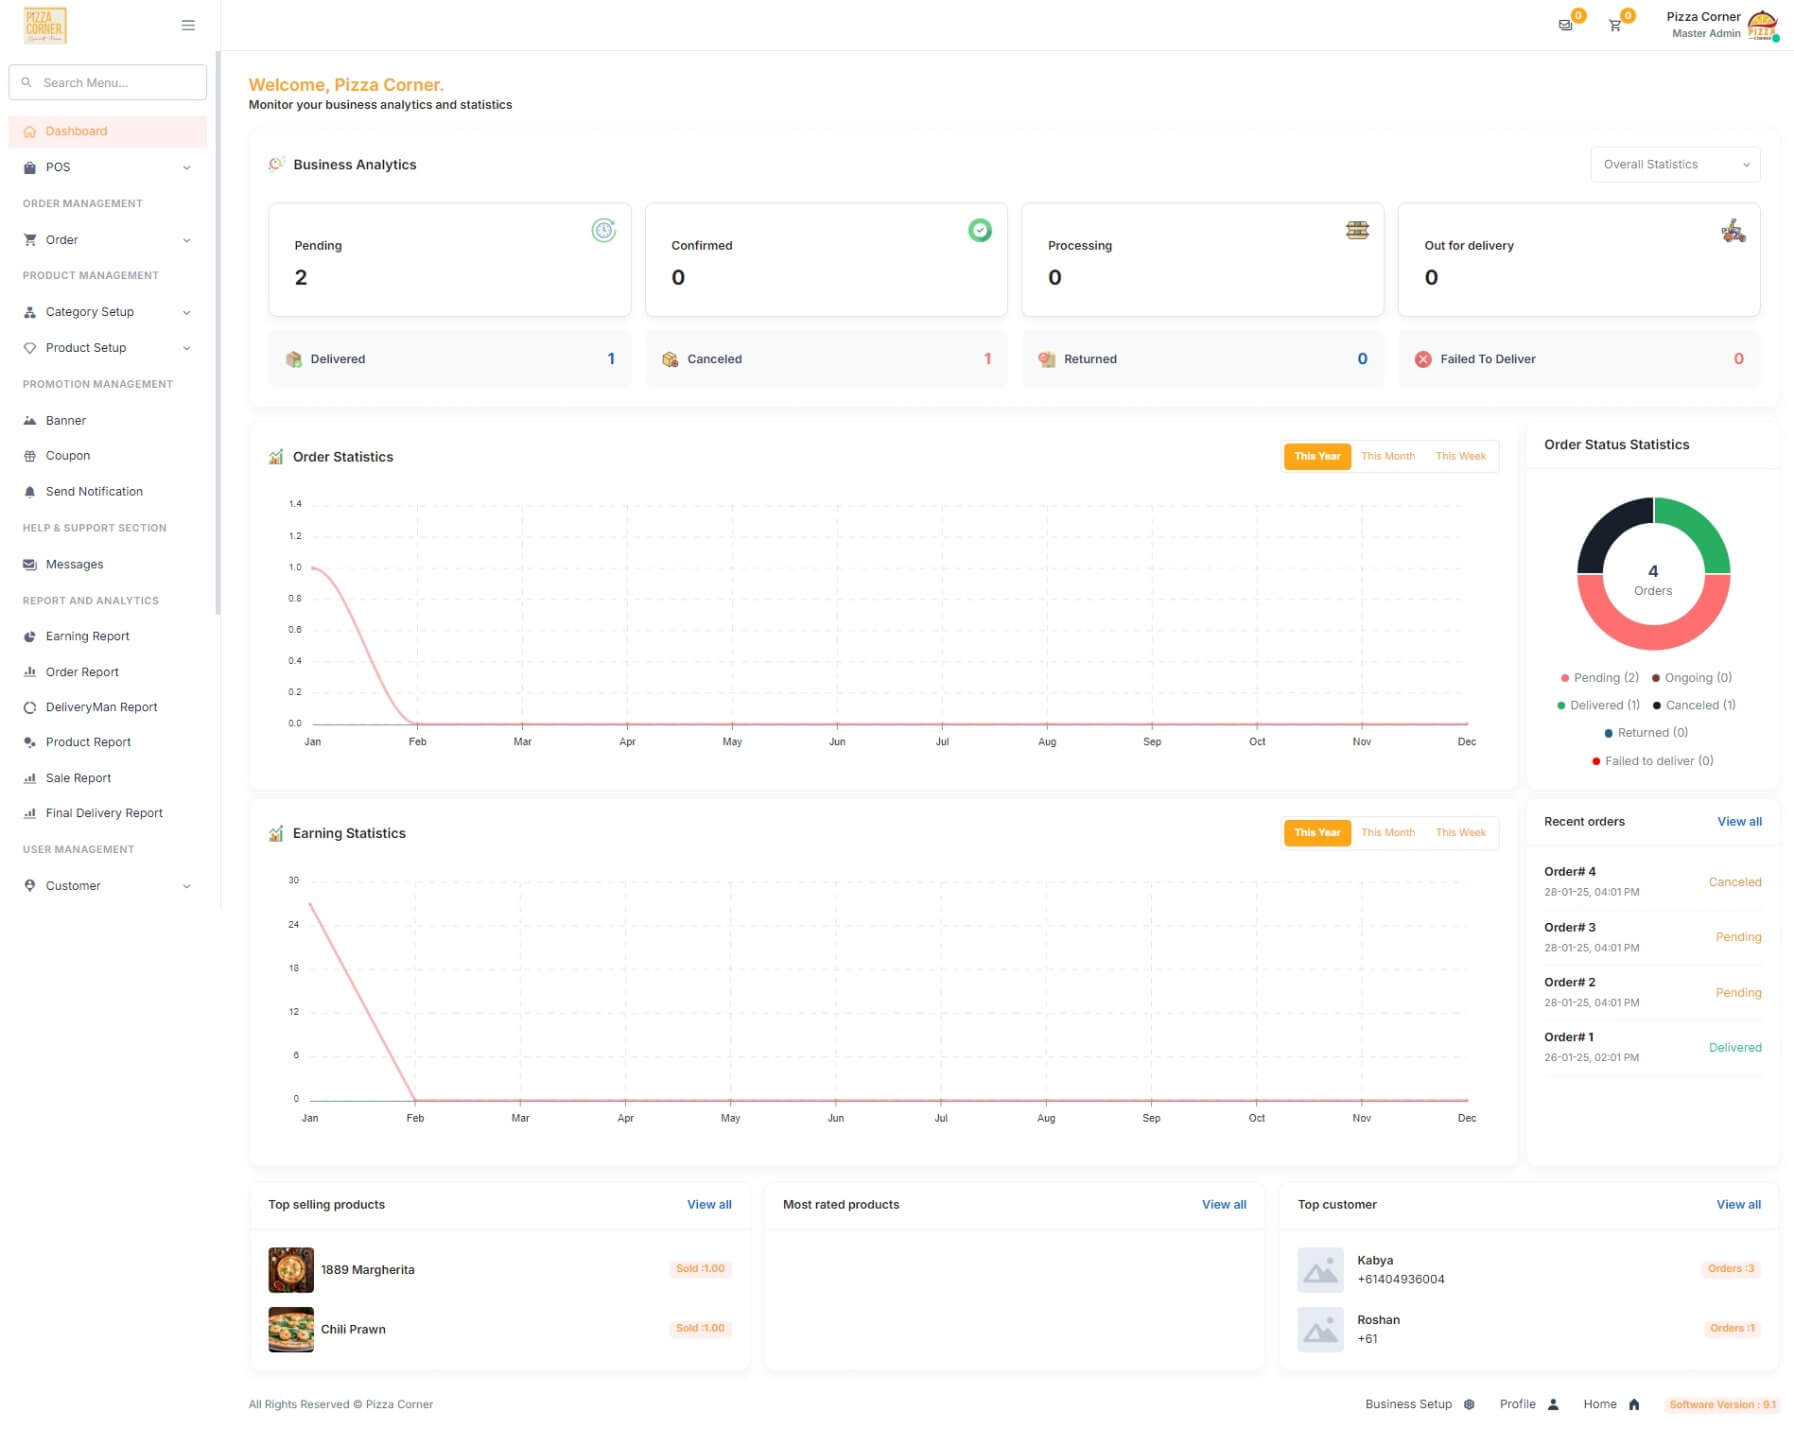Click the Pizza Corner profile avatar

(1762, 25)
